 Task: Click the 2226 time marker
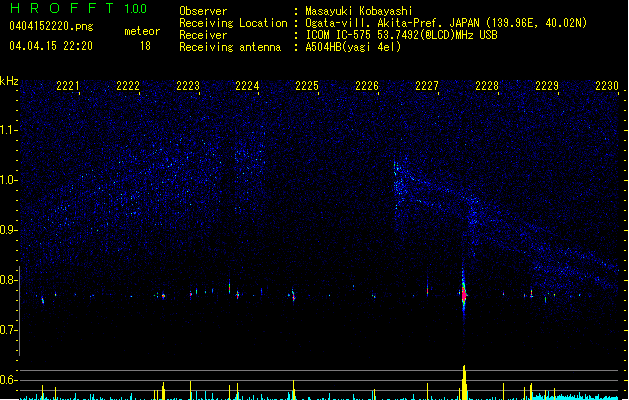pos(367,86)
